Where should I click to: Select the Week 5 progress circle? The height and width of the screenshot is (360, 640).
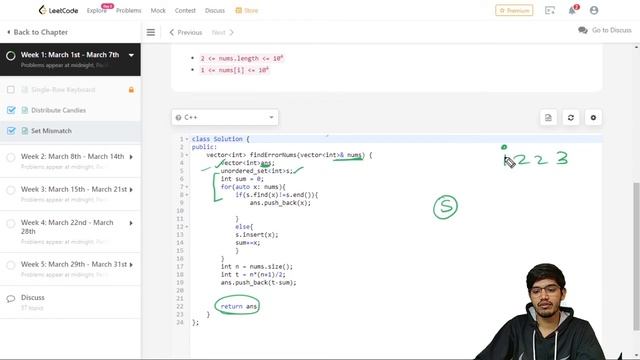pyautogui.click(x=11, y=265)
